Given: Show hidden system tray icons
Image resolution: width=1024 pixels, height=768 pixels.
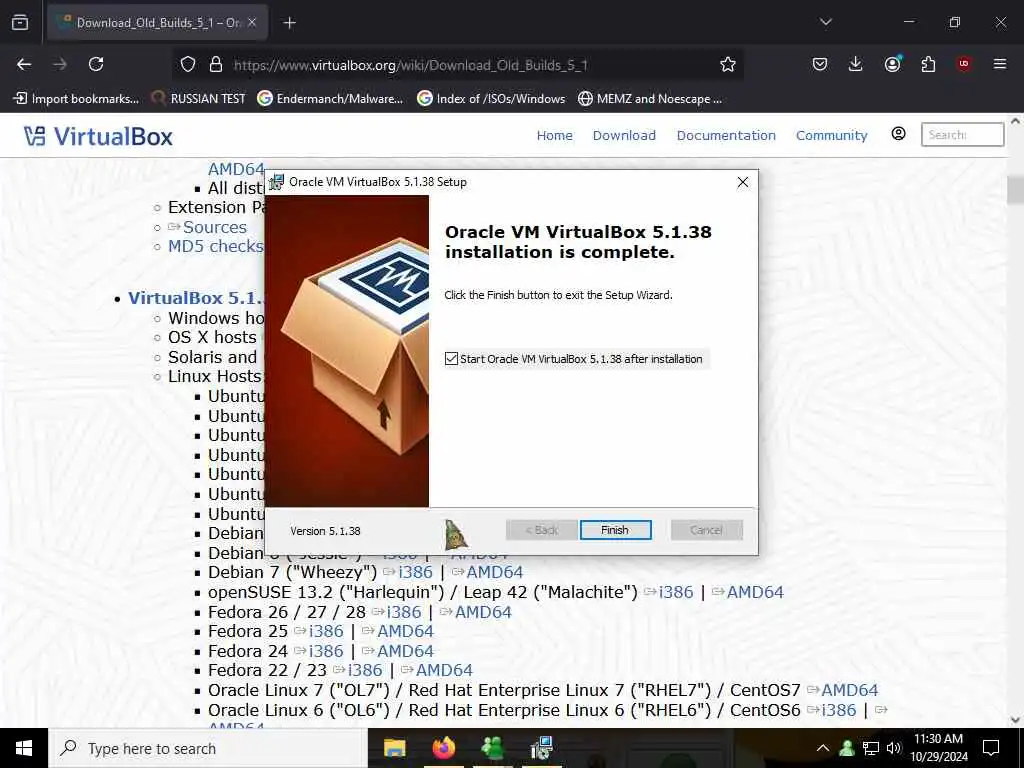Looking at the screenshot, I should click(823, 748).
